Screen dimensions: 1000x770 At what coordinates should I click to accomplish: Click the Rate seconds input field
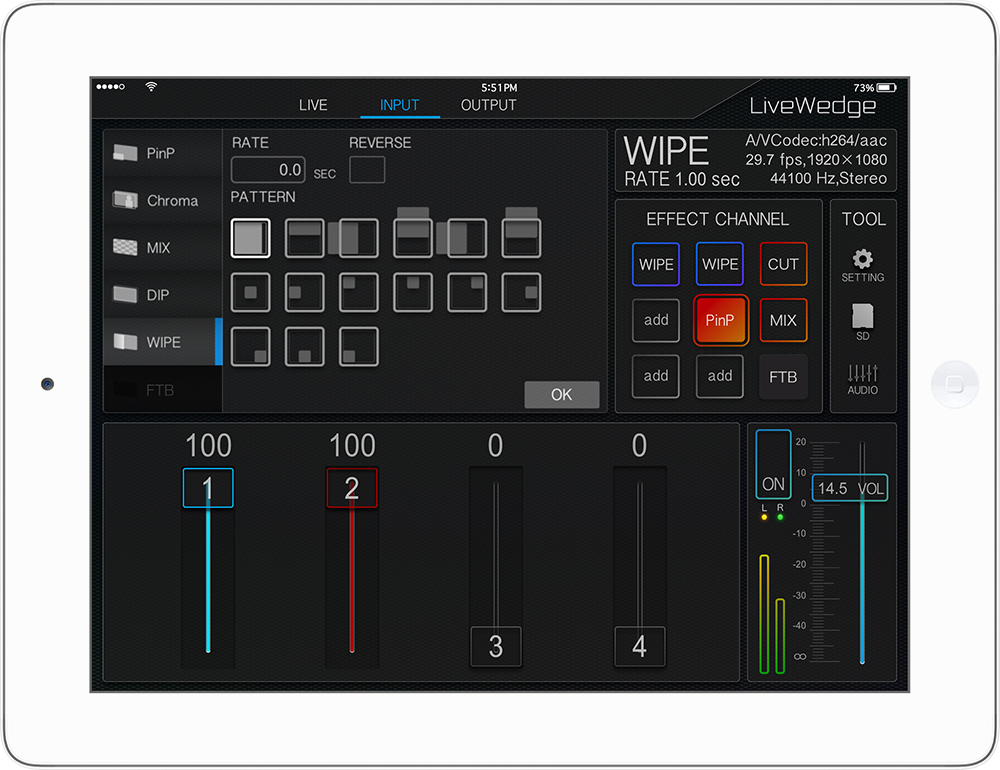[x=268, y=170]
